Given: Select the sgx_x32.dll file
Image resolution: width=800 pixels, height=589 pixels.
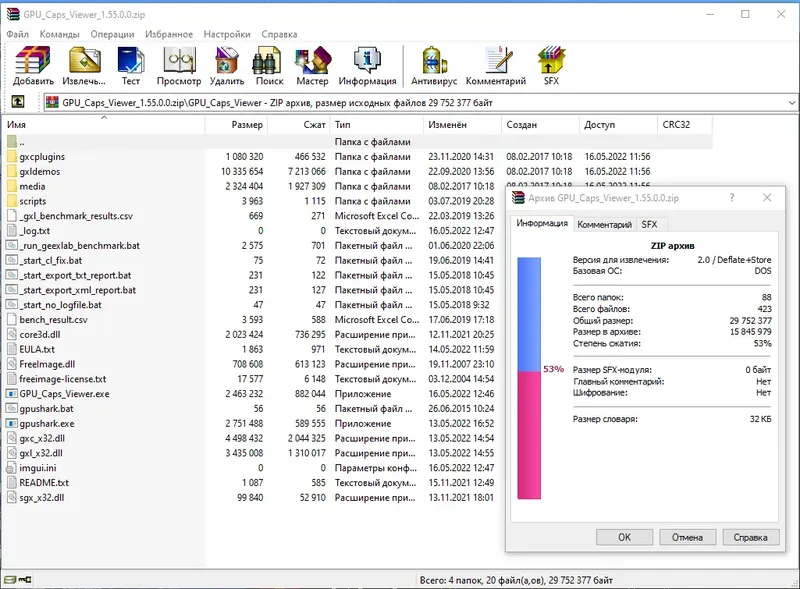Looking at the screenshot, I should 42,497.
